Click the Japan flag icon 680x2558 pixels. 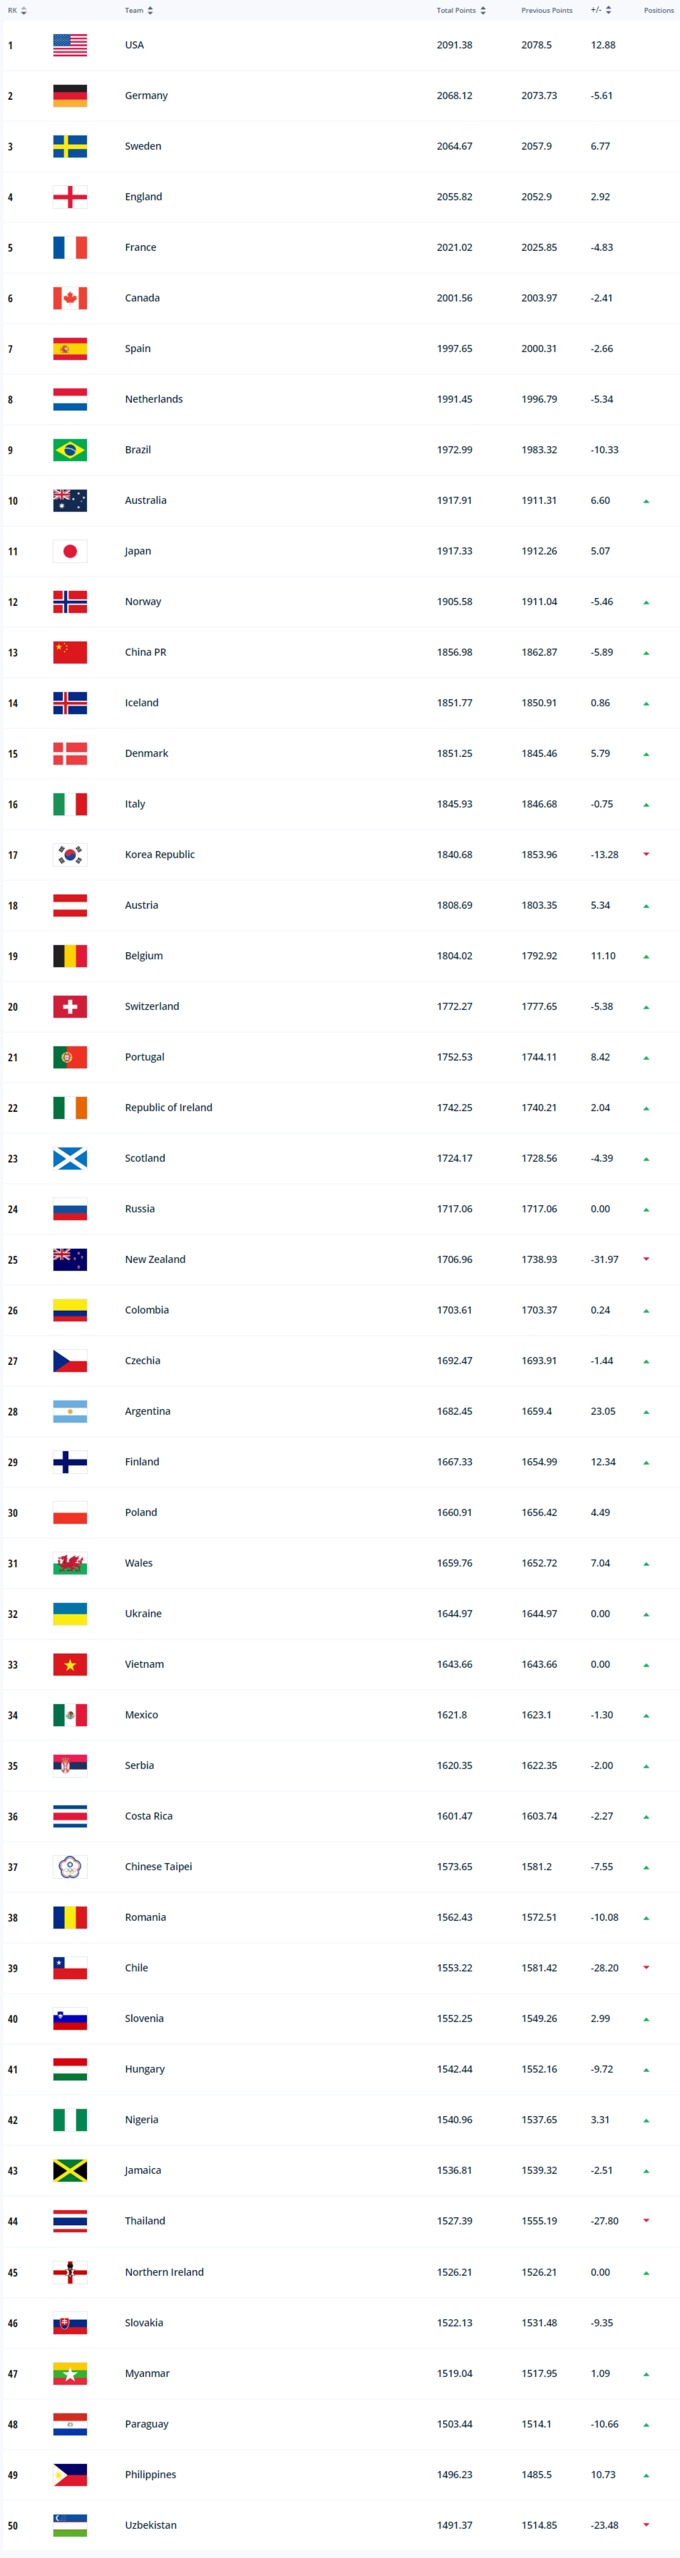pyautogui.click(x=70, y=551)
